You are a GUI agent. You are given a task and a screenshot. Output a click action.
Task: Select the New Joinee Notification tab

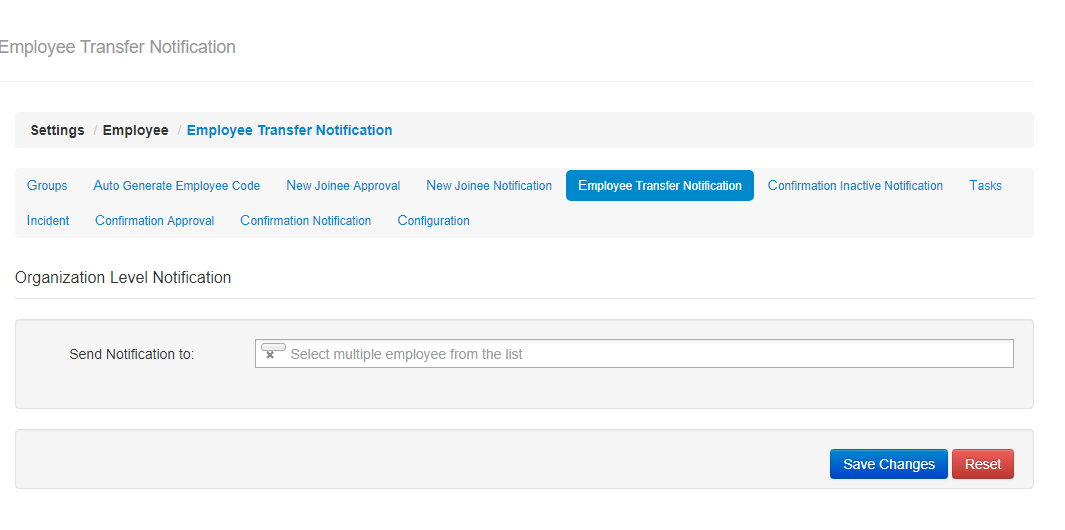point(489,186)
